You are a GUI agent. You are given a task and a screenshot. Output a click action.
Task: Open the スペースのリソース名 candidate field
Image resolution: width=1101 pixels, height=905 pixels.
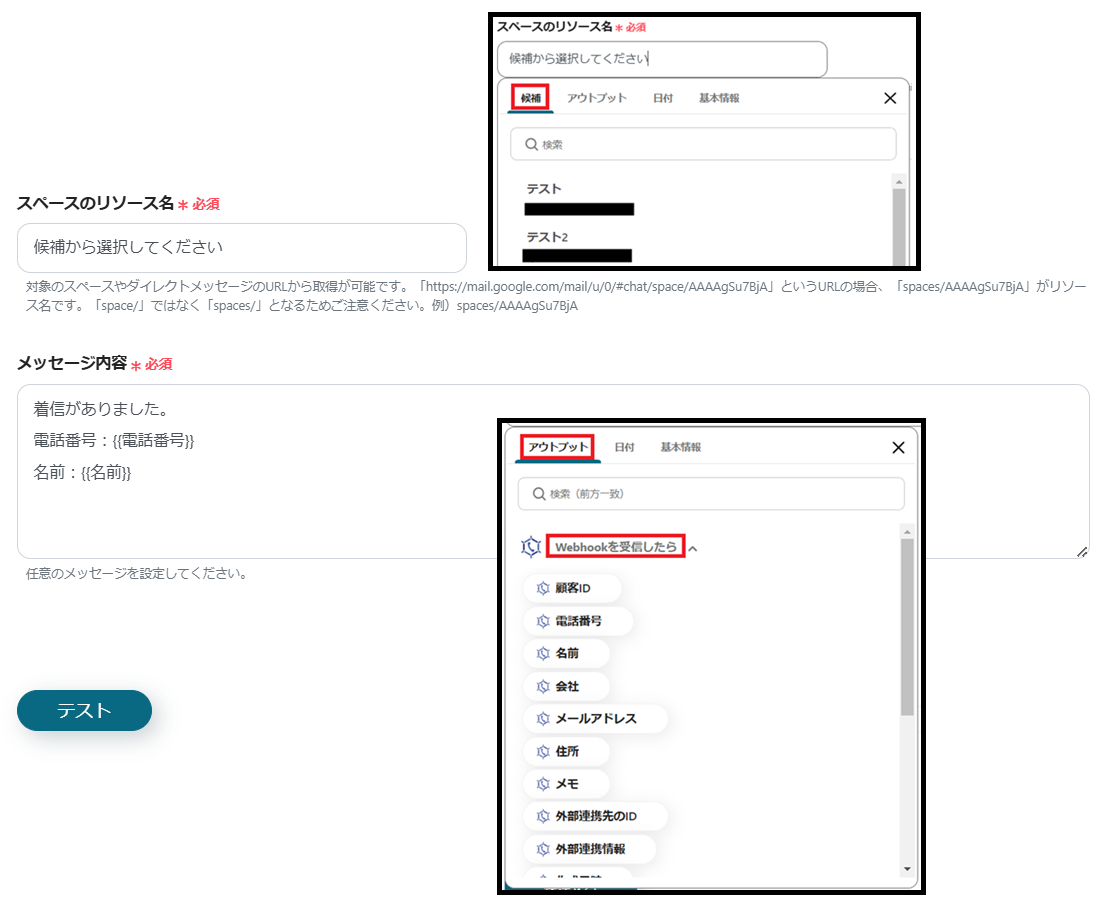pyautogui.click(x=242, y=248)
